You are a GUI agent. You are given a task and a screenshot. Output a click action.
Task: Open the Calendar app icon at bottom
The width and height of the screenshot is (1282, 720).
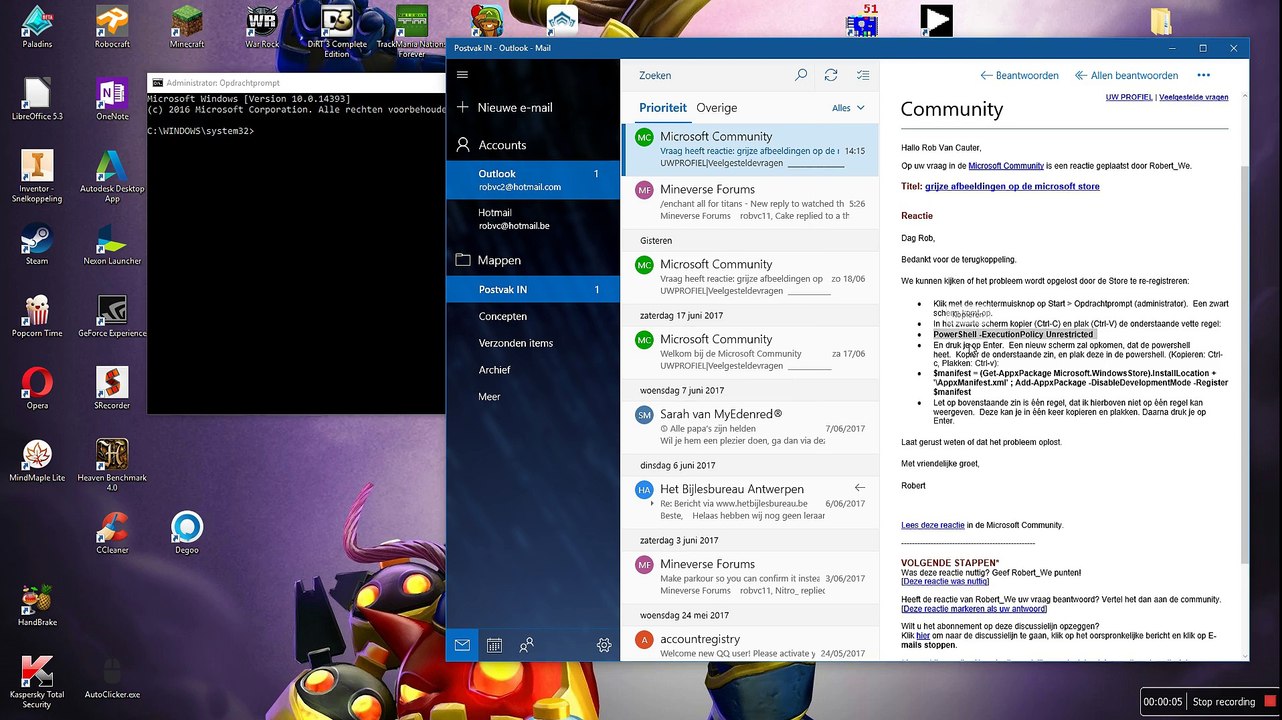(494, 645)
